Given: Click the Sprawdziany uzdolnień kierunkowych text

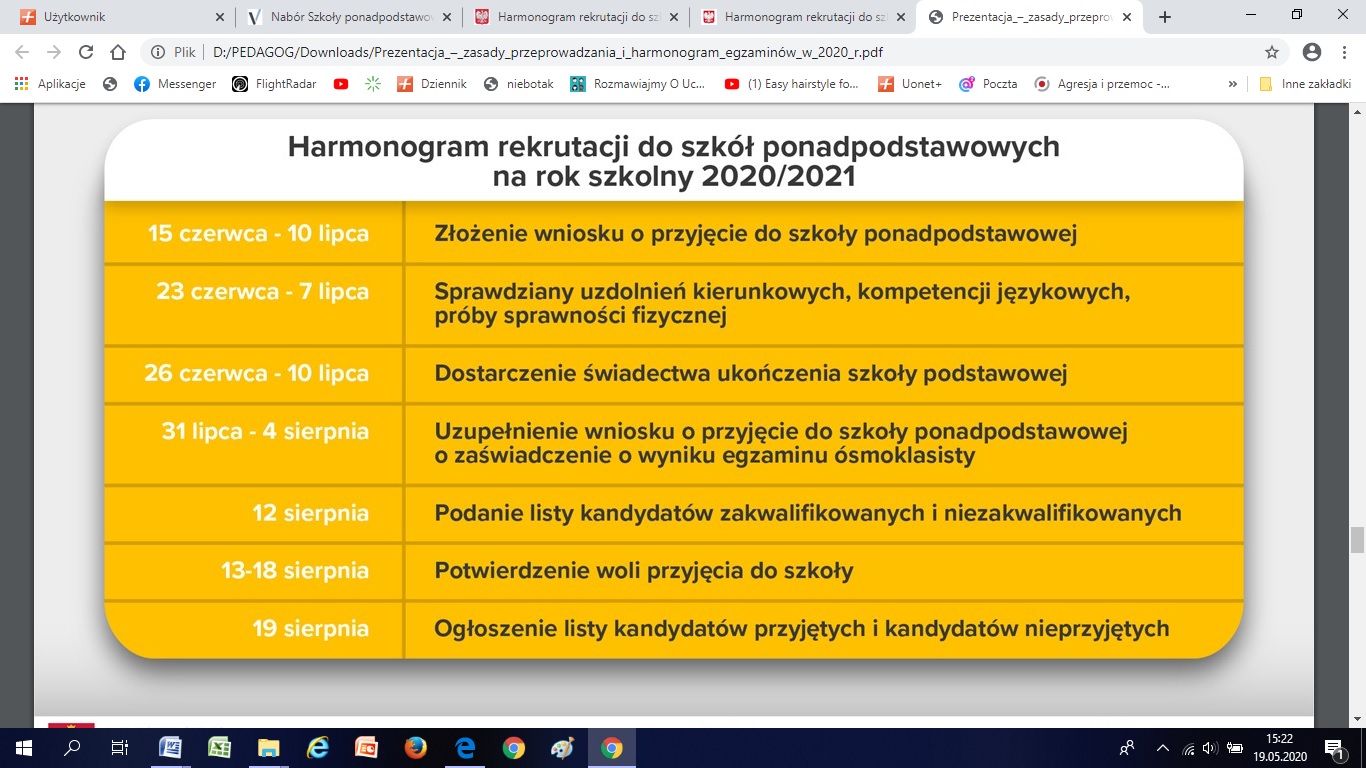Looking at the screenshot, I should coord(783,304).
